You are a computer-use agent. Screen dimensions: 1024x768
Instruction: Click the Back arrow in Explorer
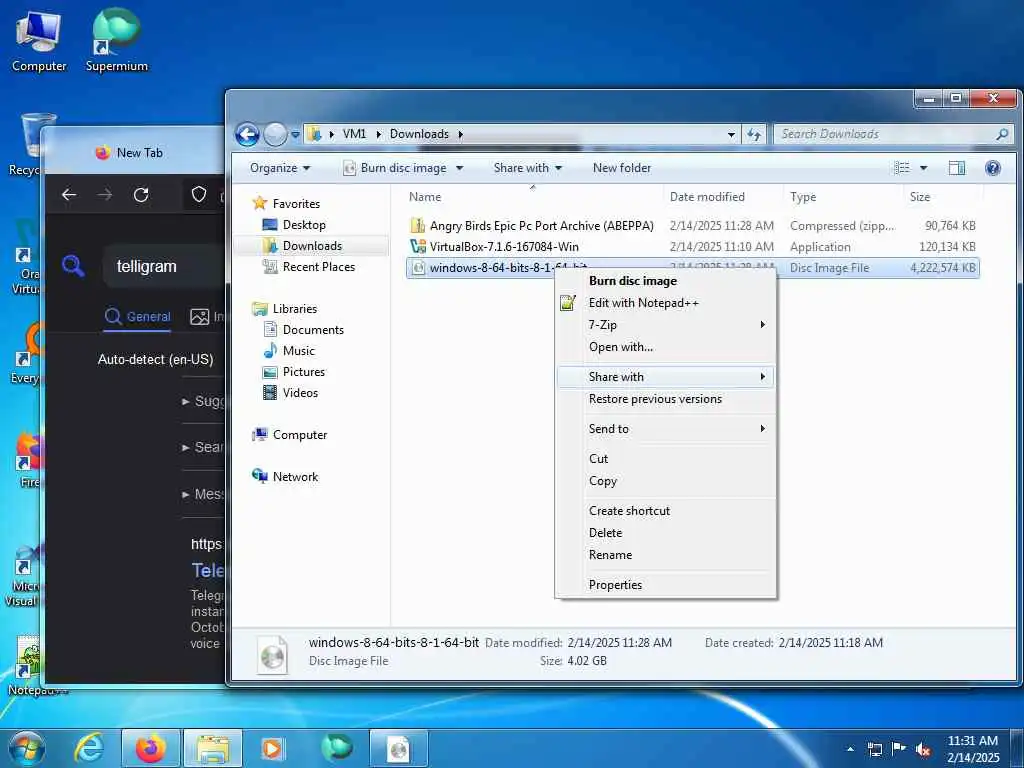point(247,135)
